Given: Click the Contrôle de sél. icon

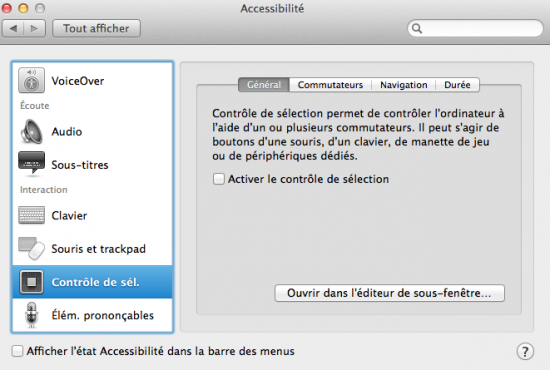Looking at the screenshot, I should pos(32,282).
